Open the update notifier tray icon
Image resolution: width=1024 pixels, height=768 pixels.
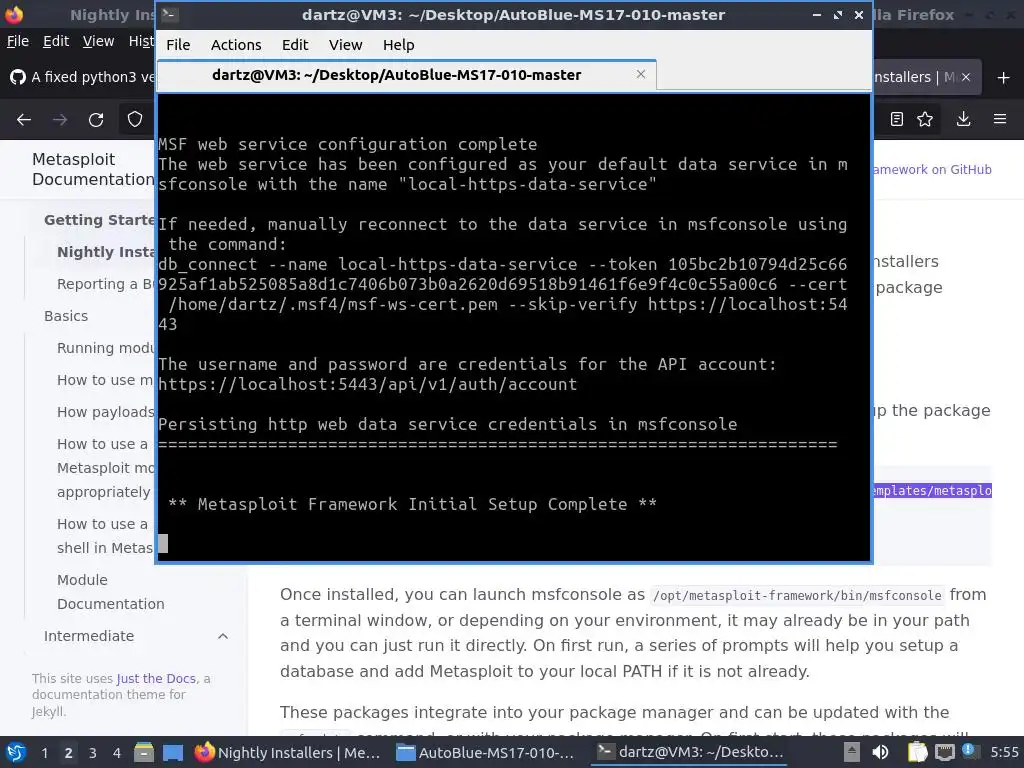(969, 751)
